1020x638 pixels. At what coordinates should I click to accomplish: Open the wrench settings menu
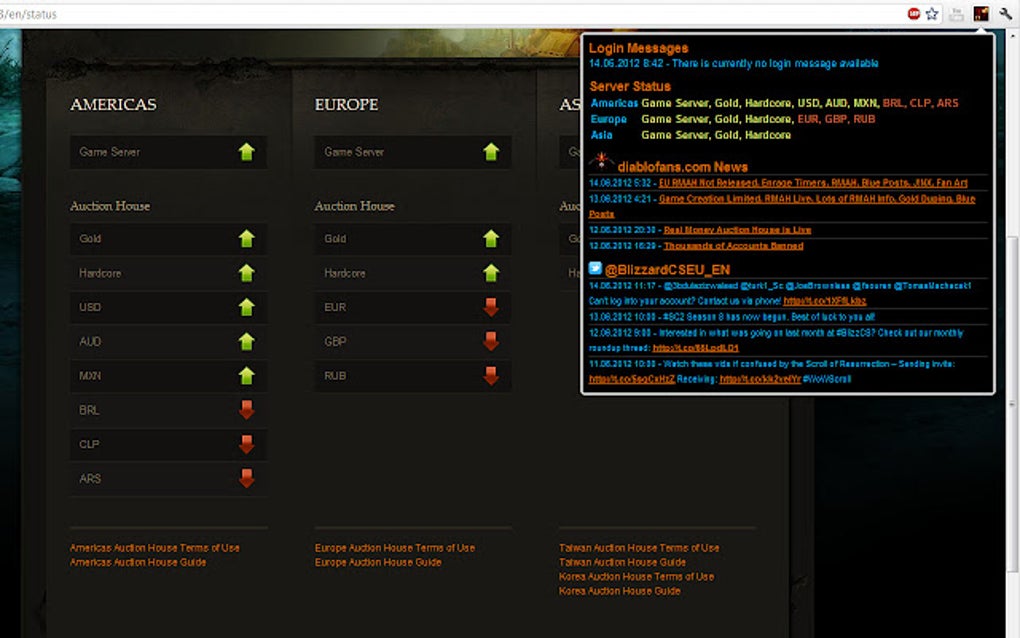click(1005, 14)
